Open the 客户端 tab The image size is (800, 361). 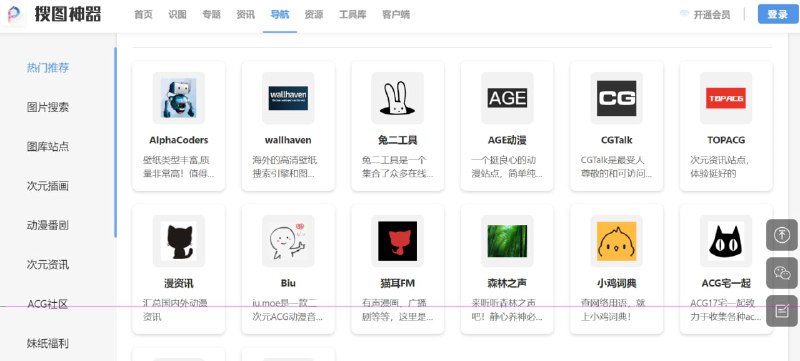point(396,15)
